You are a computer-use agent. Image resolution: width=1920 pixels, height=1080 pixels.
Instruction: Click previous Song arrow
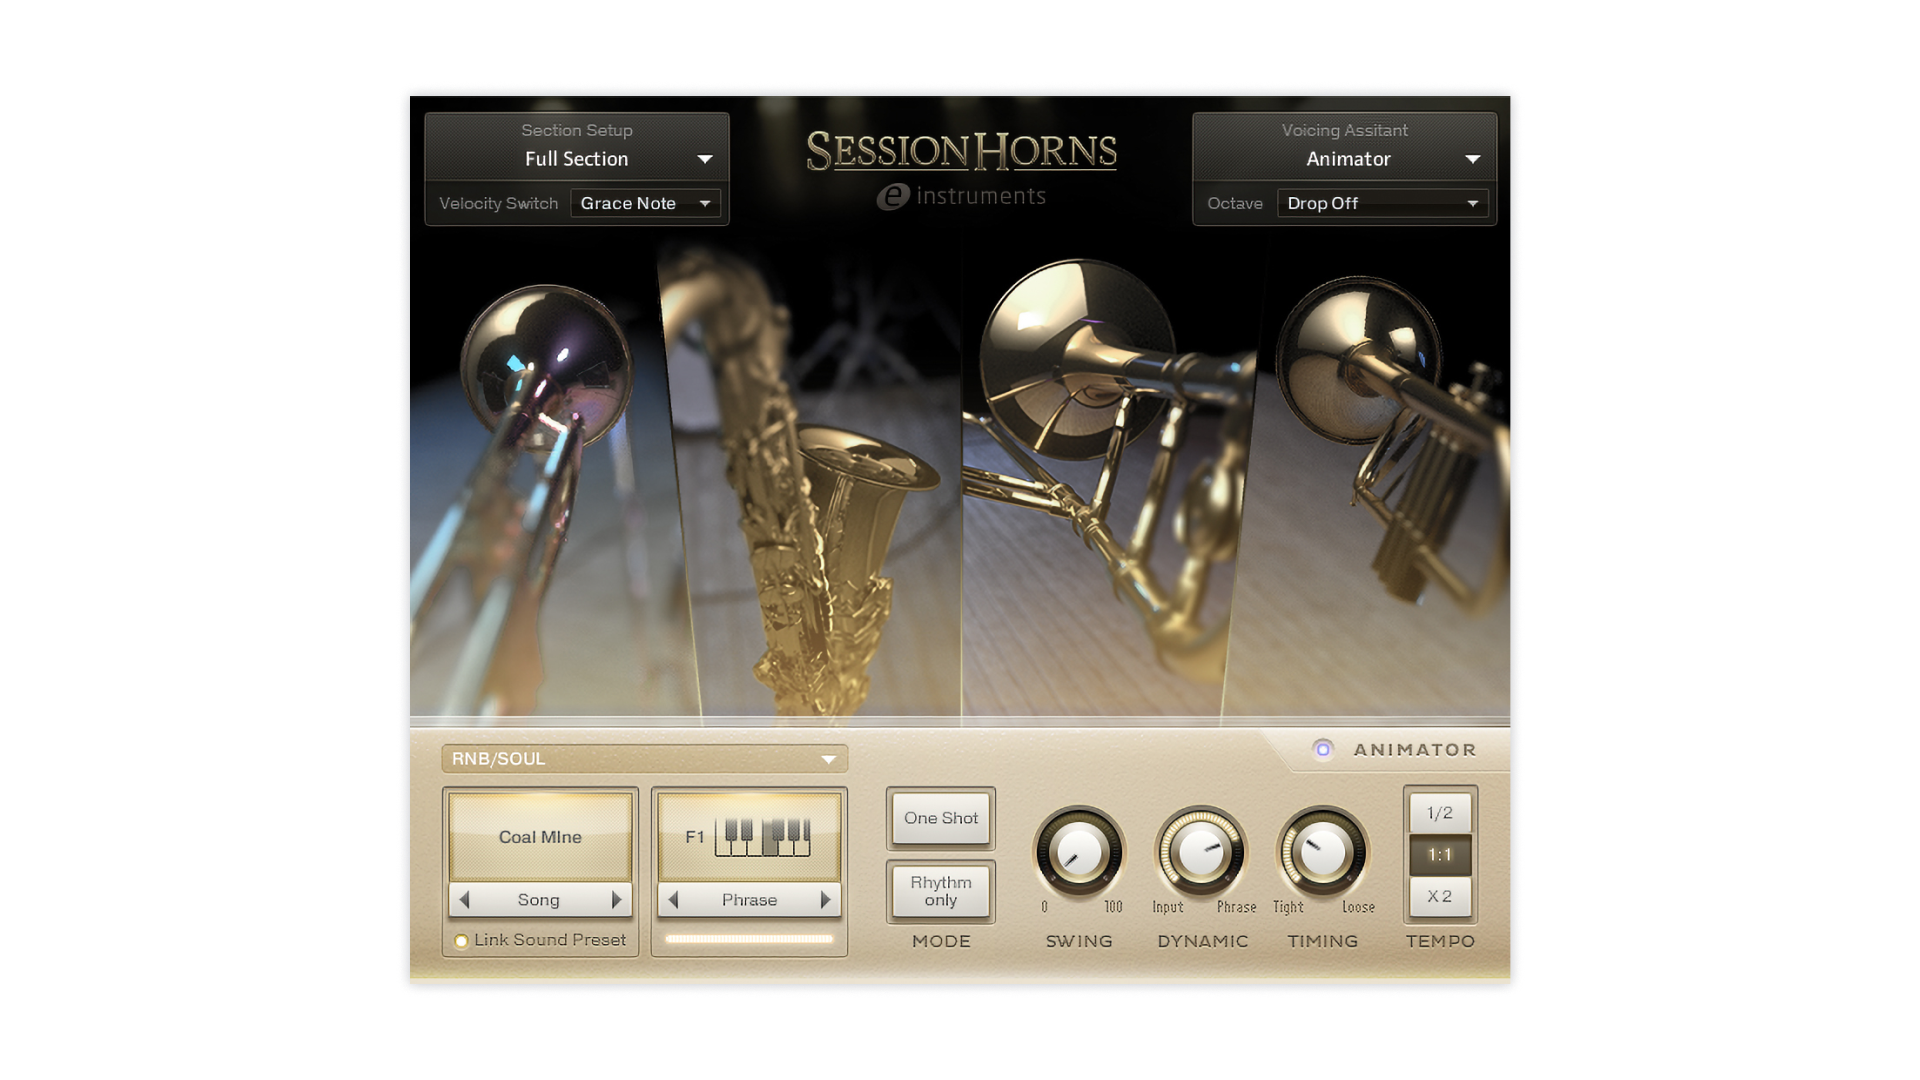(465, 900)
